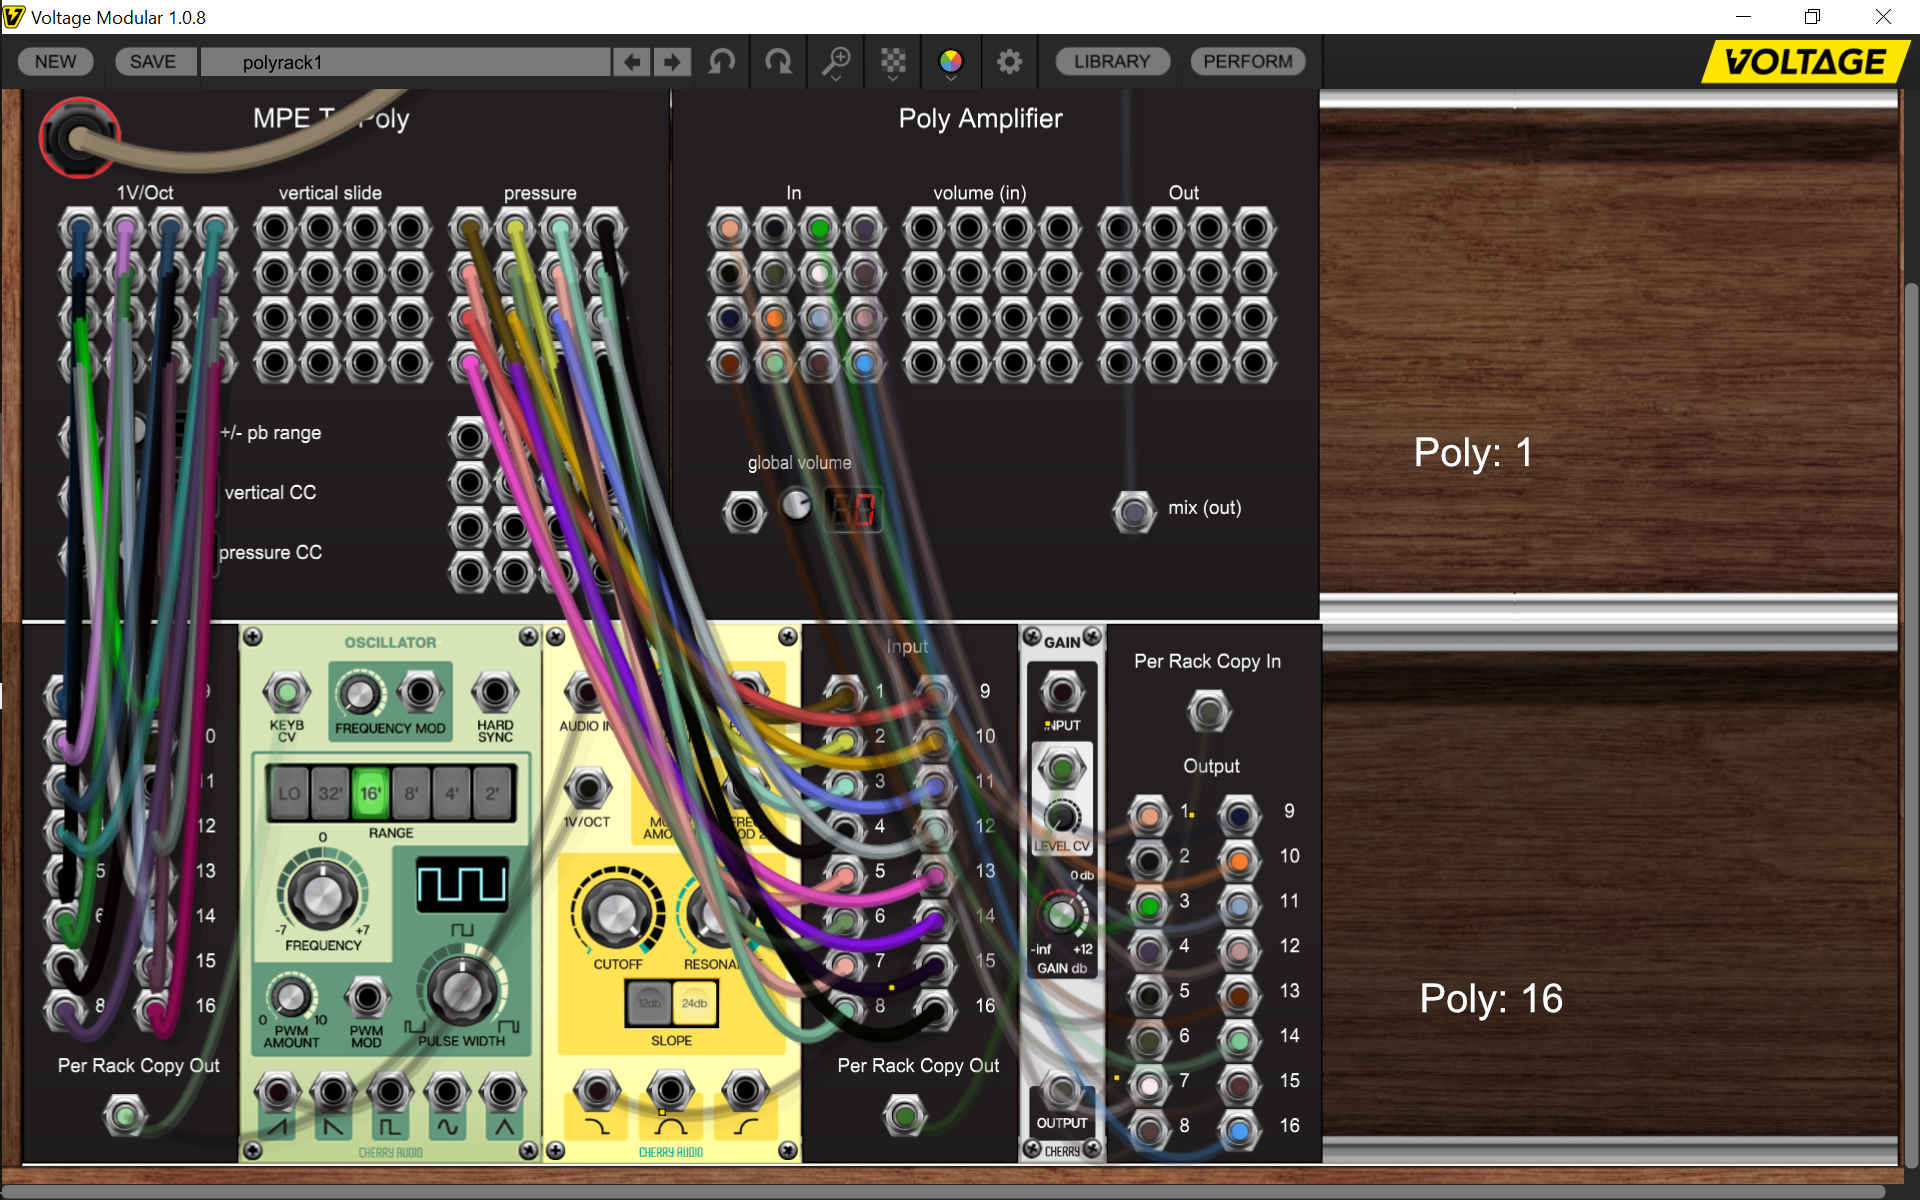Viewport: 1920px width, 1200px height.
Task: Click the bandpass filter output jack
Action: pos(671,1091)
